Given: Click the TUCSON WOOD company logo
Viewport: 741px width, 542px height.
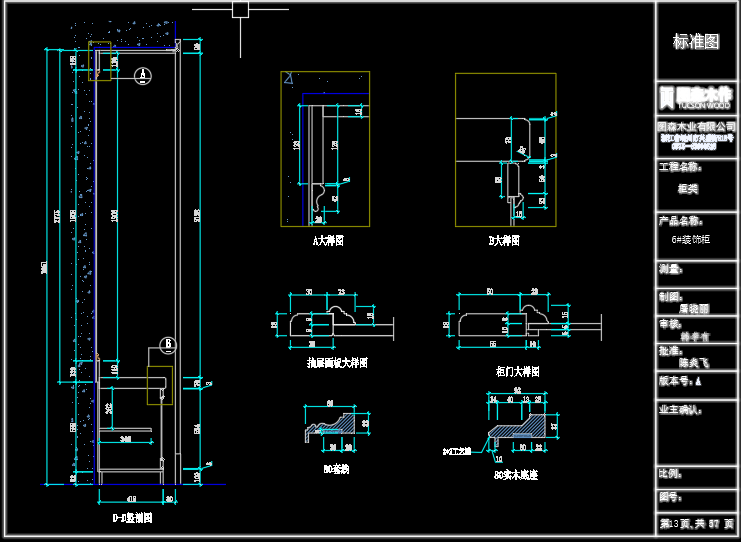Looking at the screenshot, I should click(x=696, y=98).
